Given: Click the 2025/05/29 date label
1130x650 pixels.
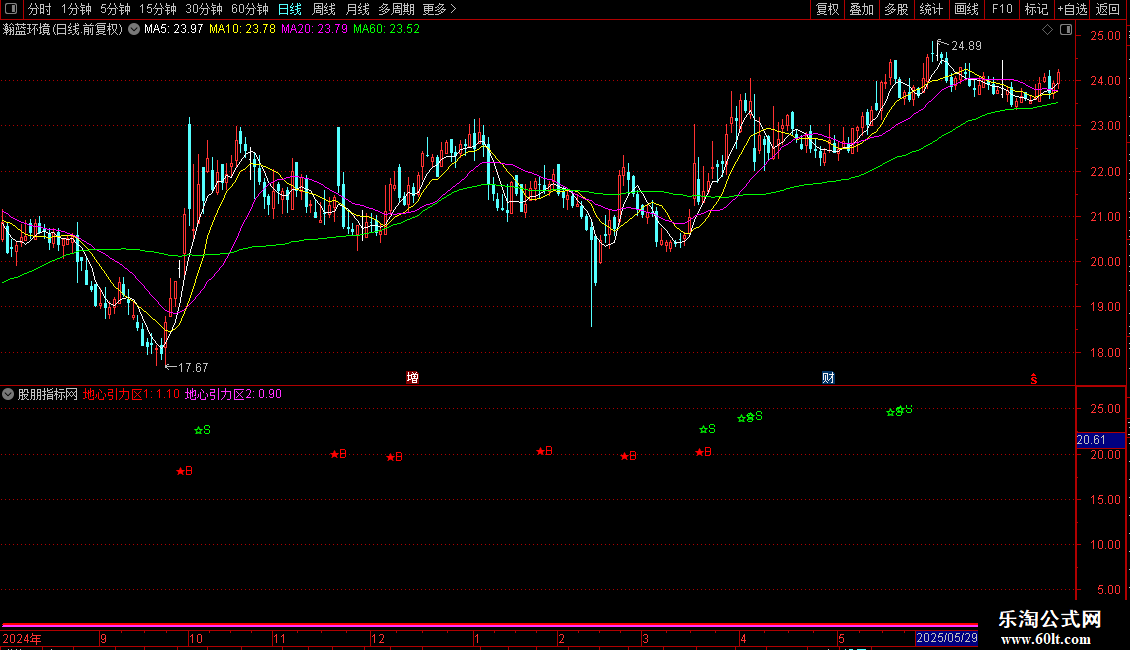Looking at the screenshot, I should tap(947, 638).
